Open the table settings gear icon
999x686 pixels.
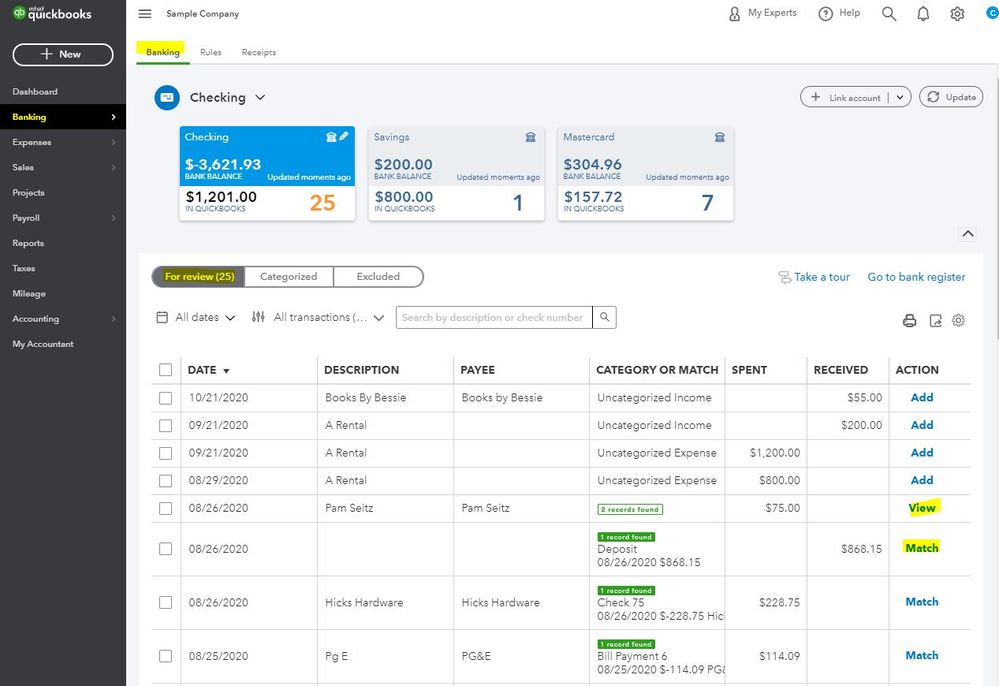point(958,320)
